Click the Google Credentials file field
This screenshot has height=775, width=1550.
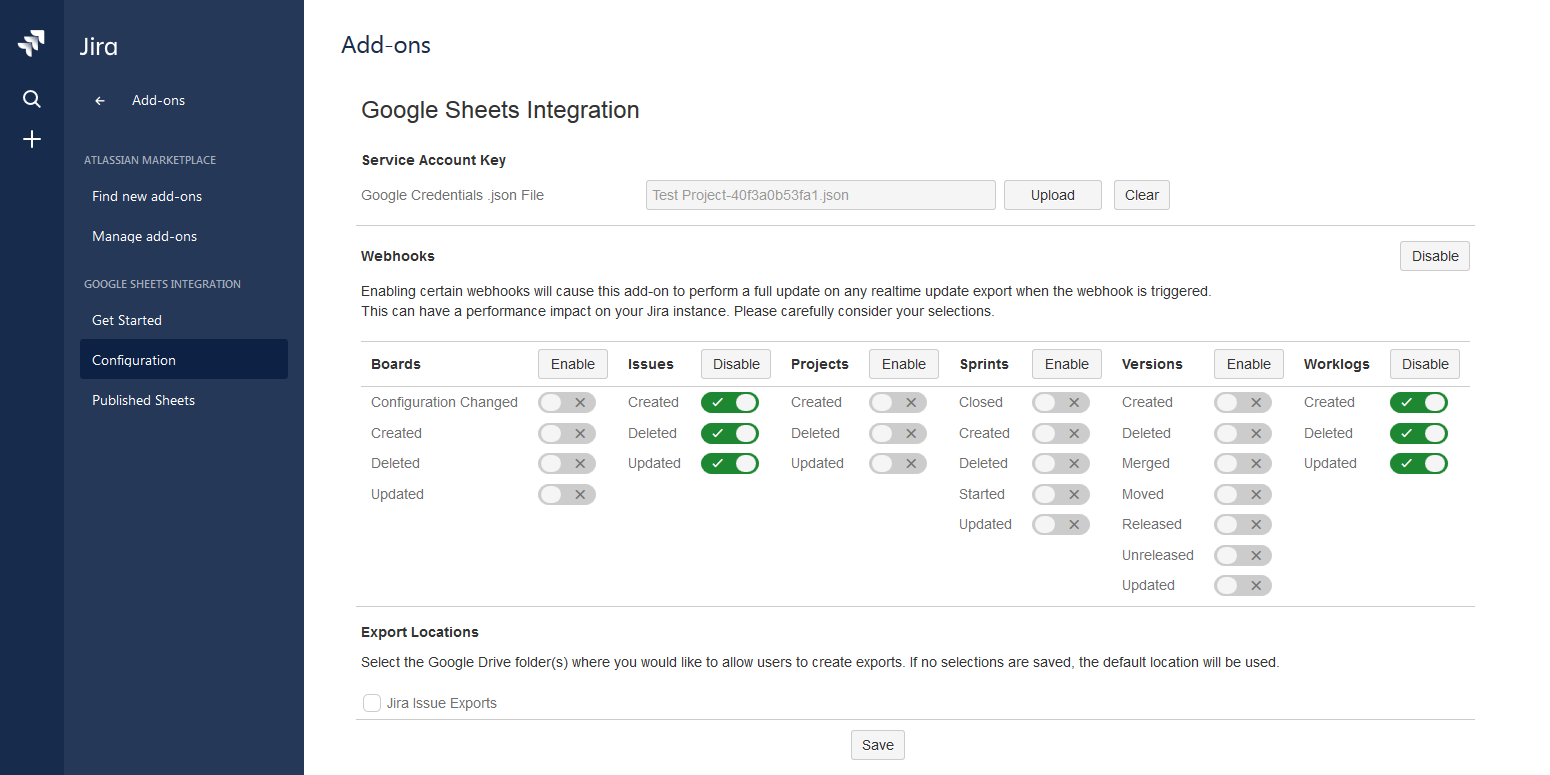click(x=820, y=195)
